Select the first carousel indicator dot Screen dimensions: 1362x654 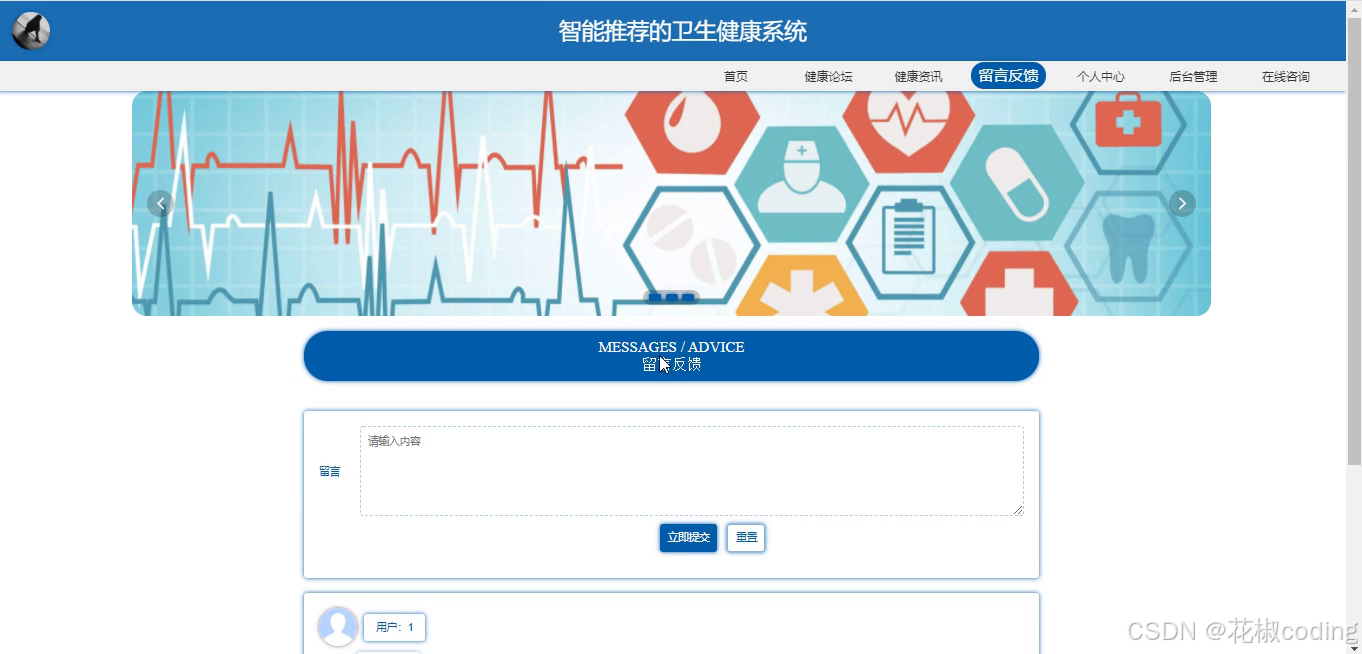[653, 296]
